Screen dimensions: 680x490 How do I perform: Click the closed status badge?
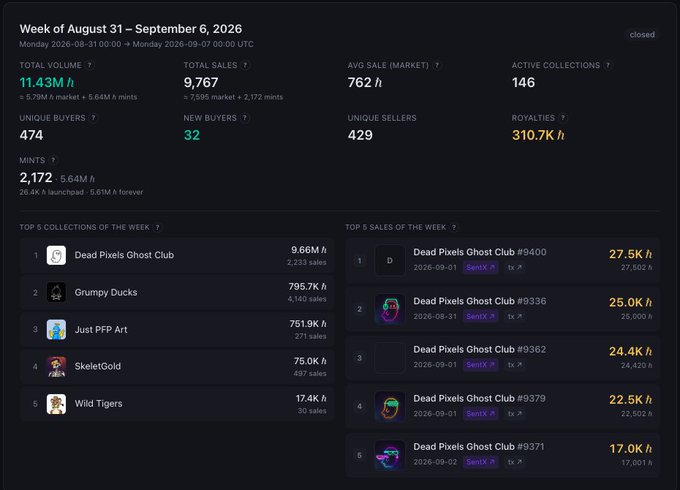(642, 35)
